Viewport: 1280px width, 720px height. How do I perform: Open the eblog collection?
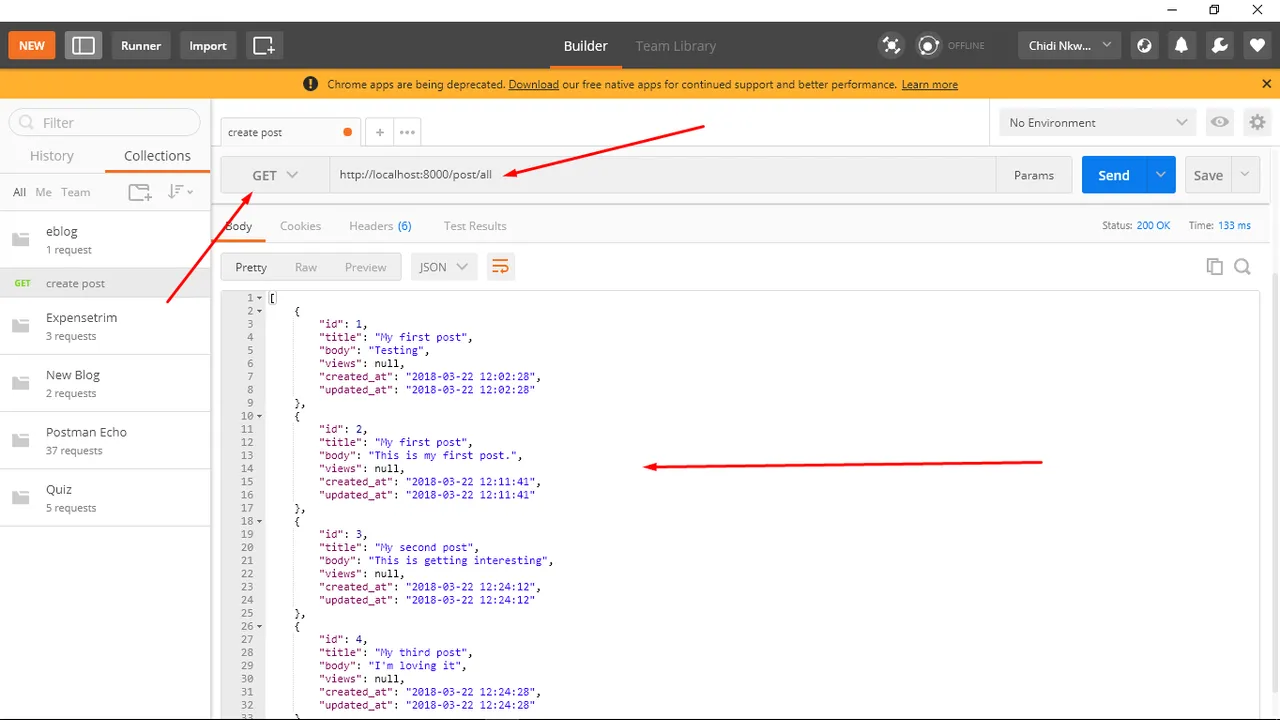point(105,240)
